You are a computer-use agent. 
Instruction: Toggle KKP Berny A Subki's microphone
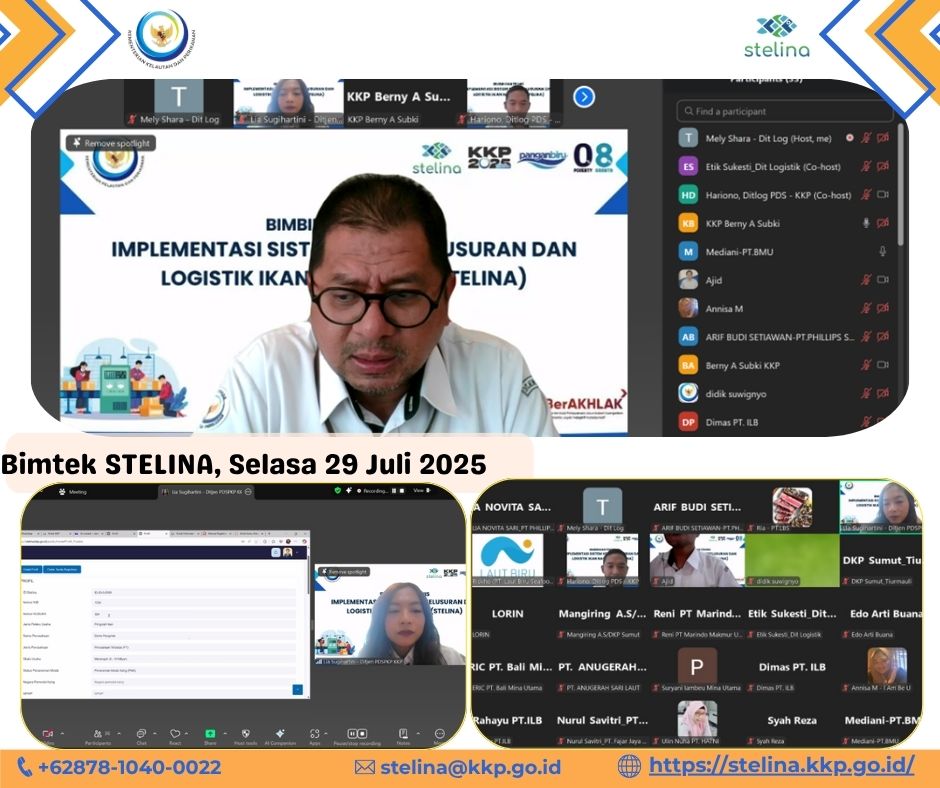pyautogui.click(x=866, y=222)
